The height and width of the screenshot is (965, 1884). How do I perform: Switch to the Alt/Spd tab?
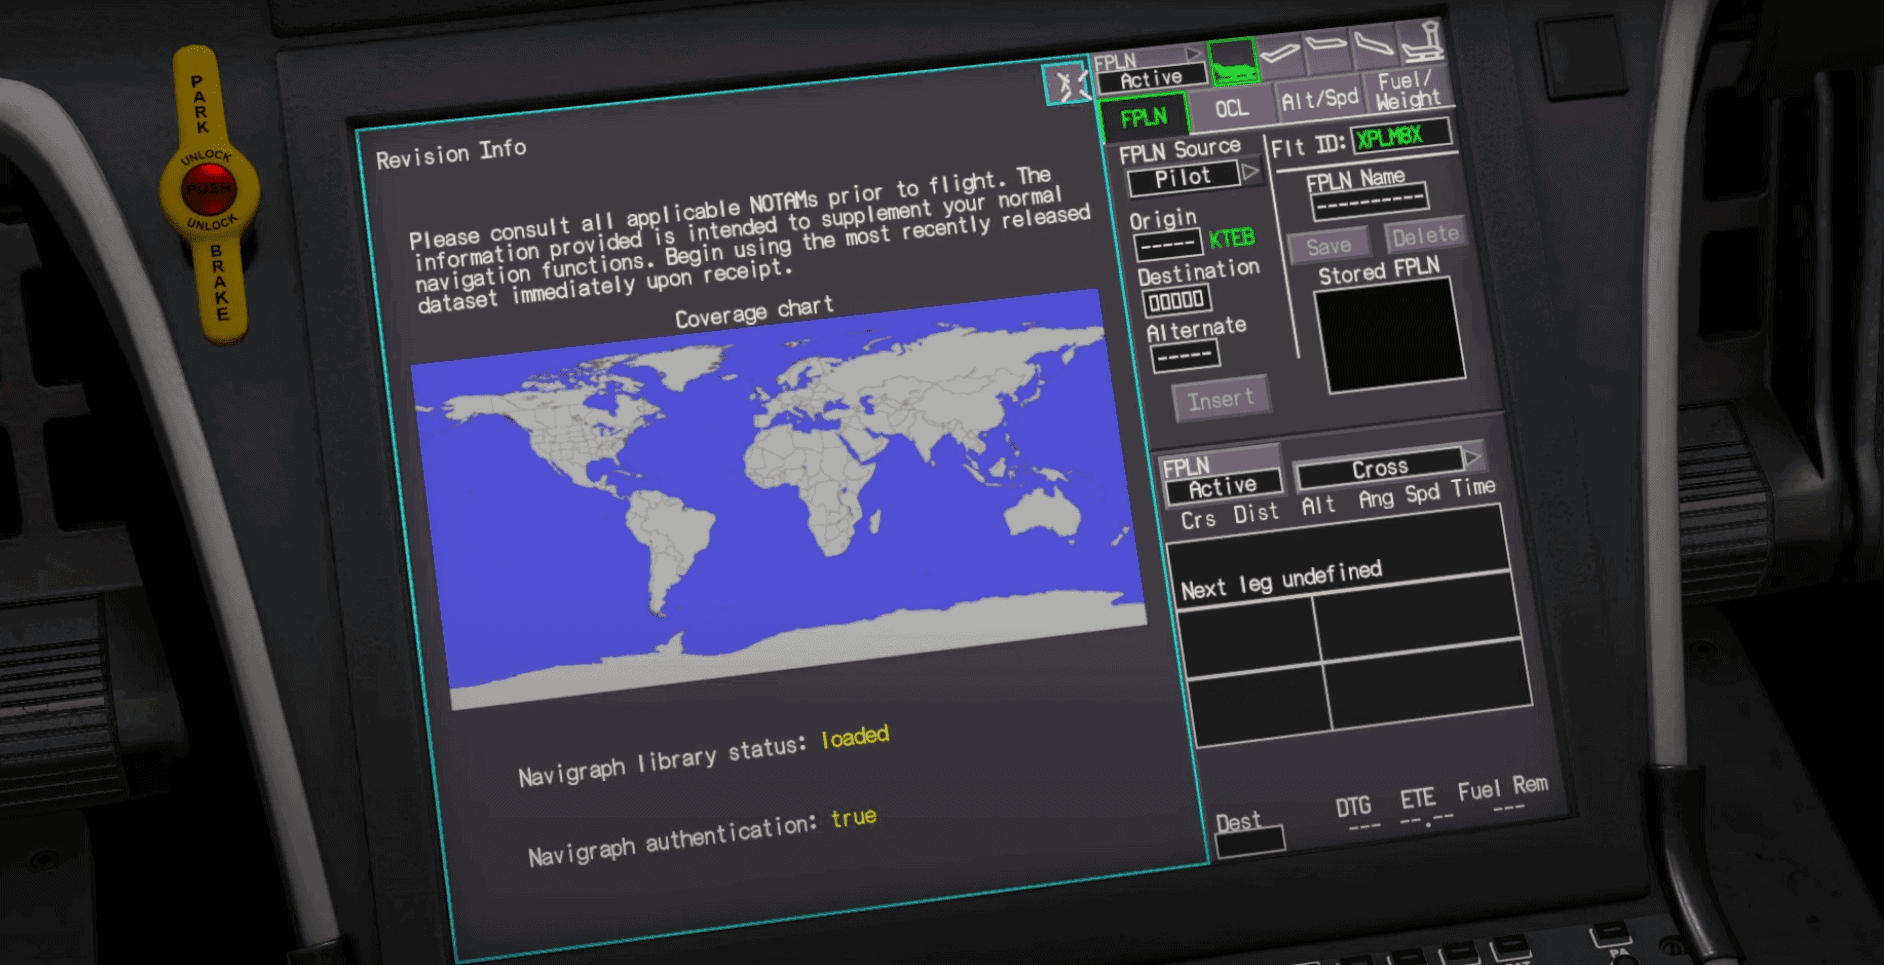click(x=1320, y=100)
